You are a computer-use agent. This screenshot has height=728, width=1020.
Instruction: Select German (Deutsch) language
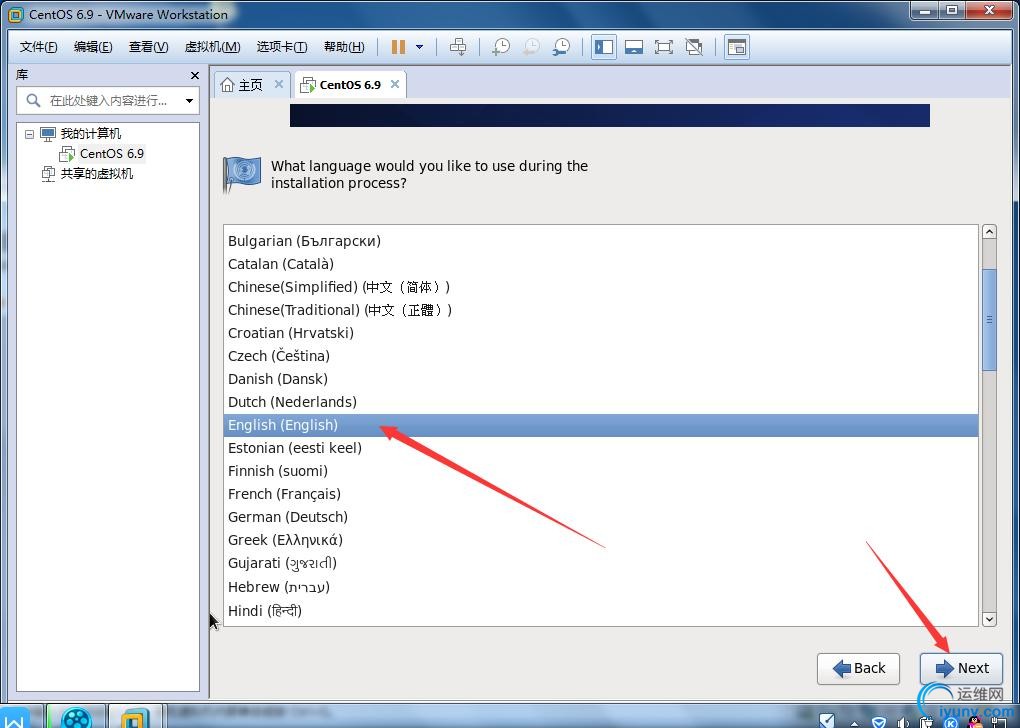[601, 517]
